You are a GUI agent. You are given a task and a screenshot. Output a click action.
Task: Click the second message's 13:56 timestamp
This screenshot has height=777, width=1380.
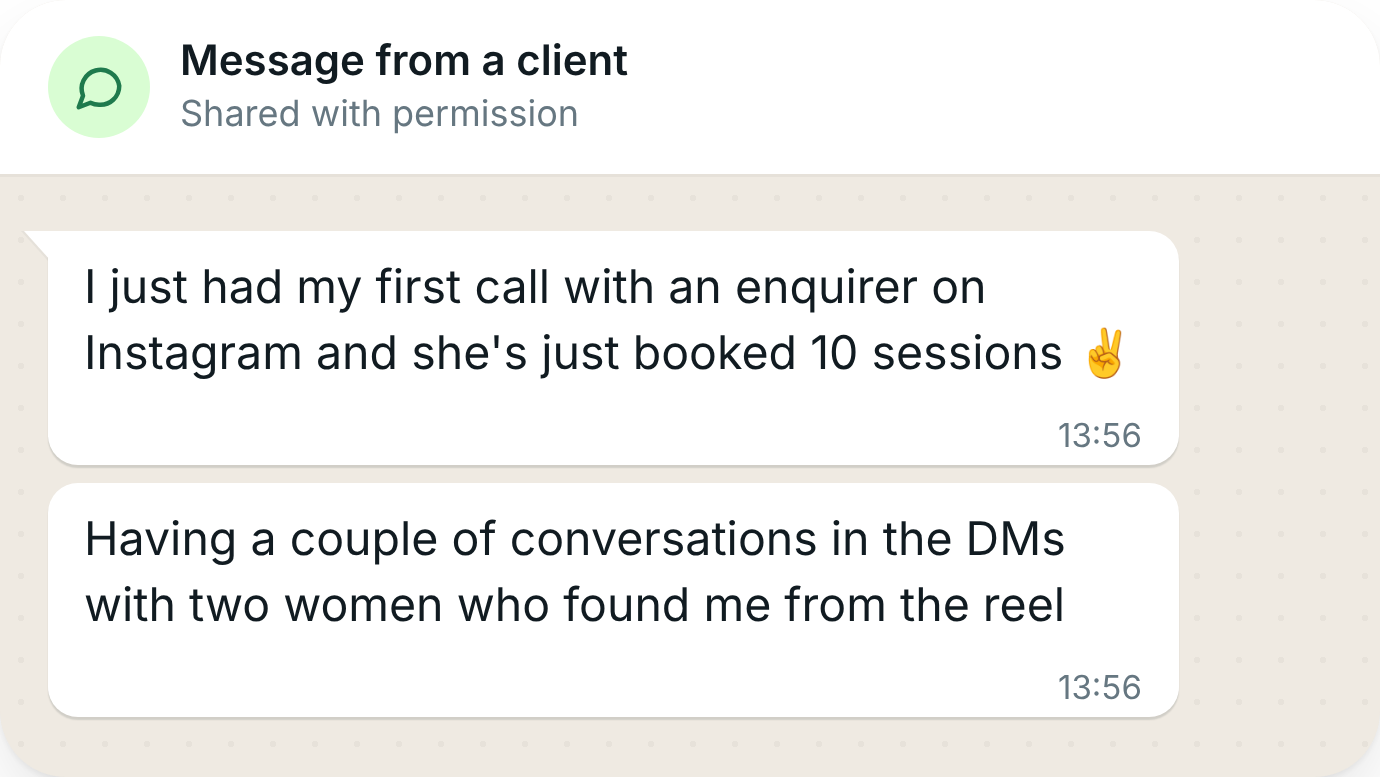[x=1099, y=688]
